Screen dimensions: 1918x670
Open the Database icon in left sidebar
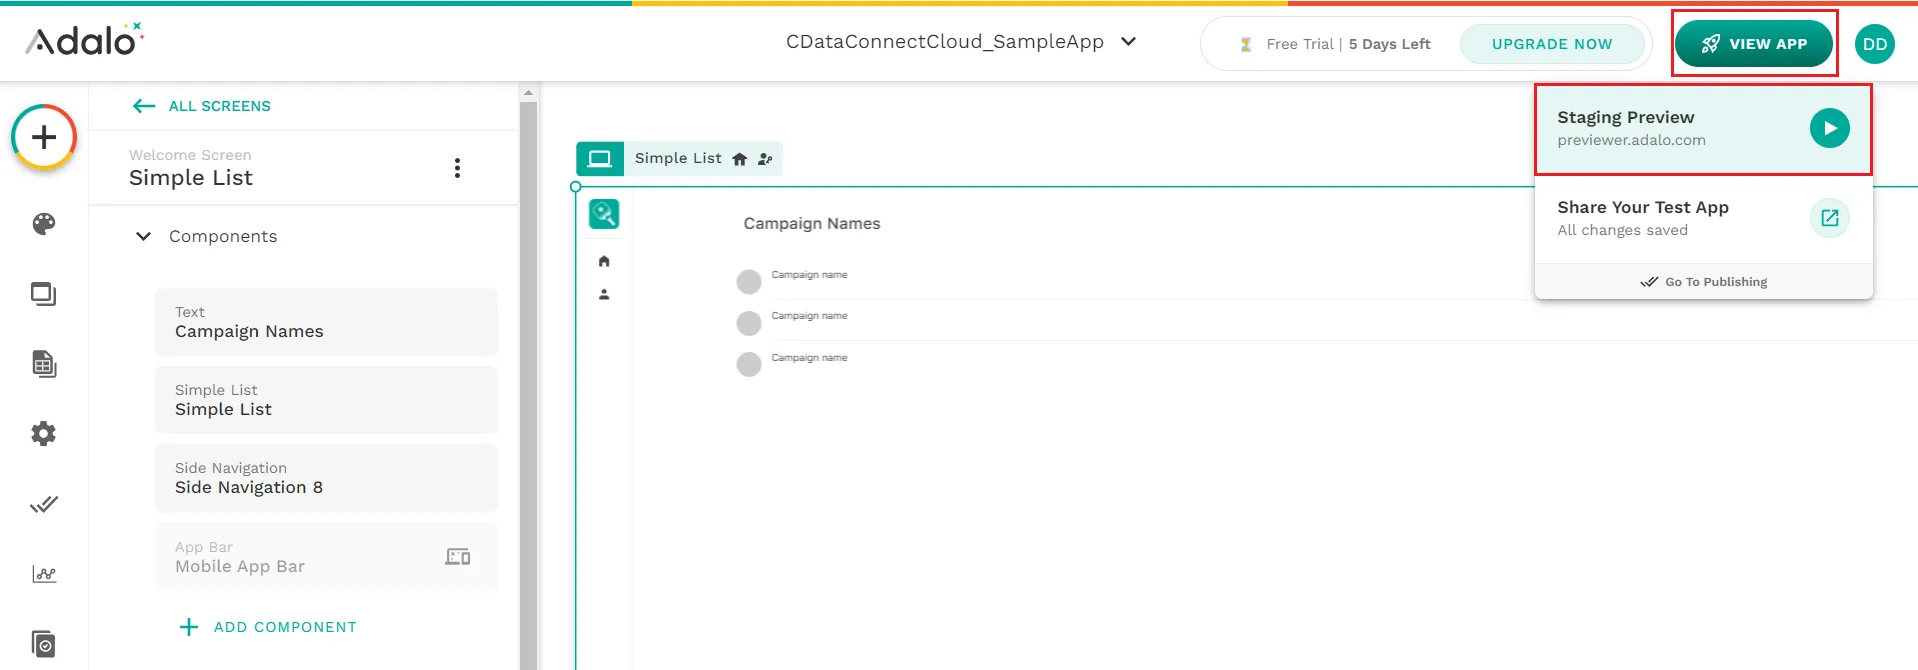click(44, 364)
